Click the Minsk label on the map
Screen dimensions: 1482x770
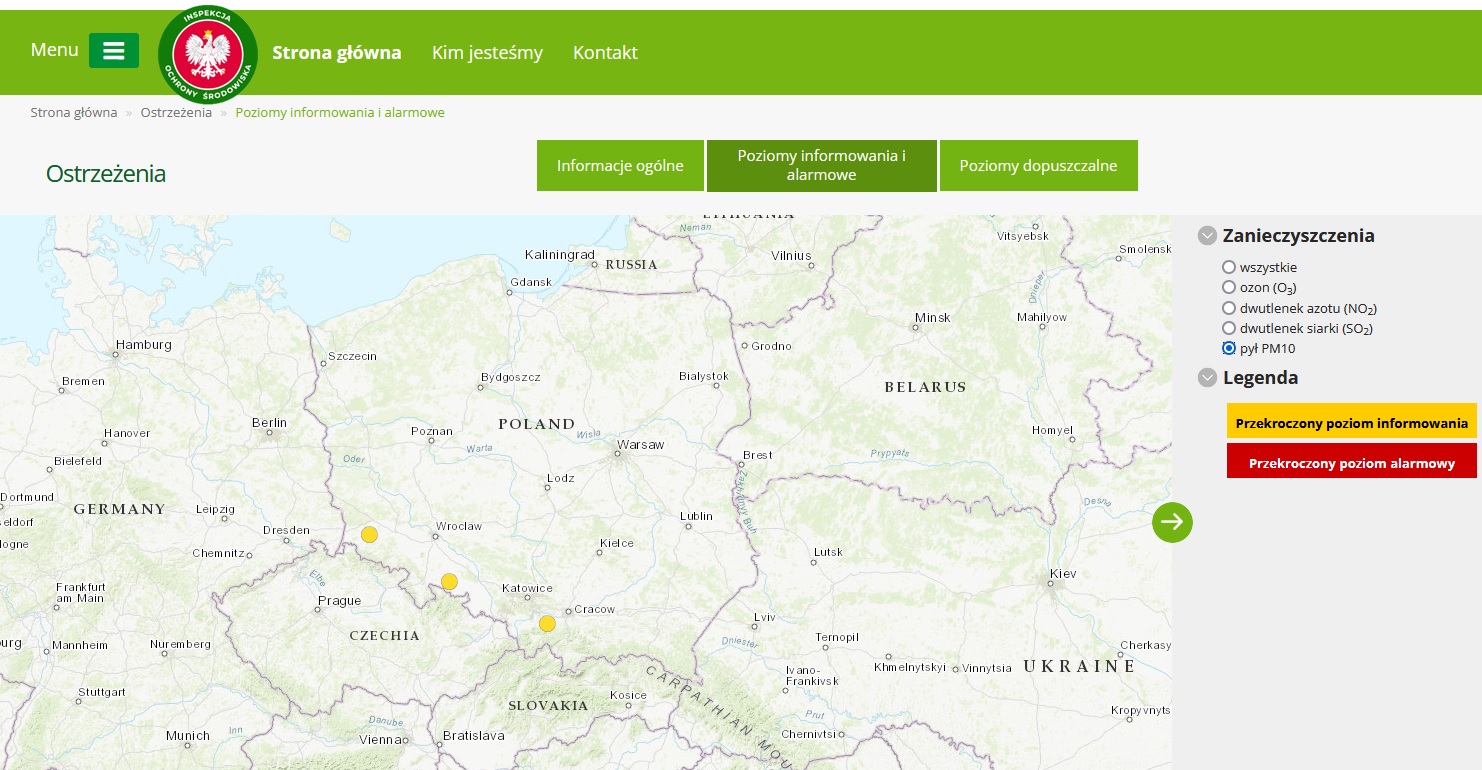(932, 318)
